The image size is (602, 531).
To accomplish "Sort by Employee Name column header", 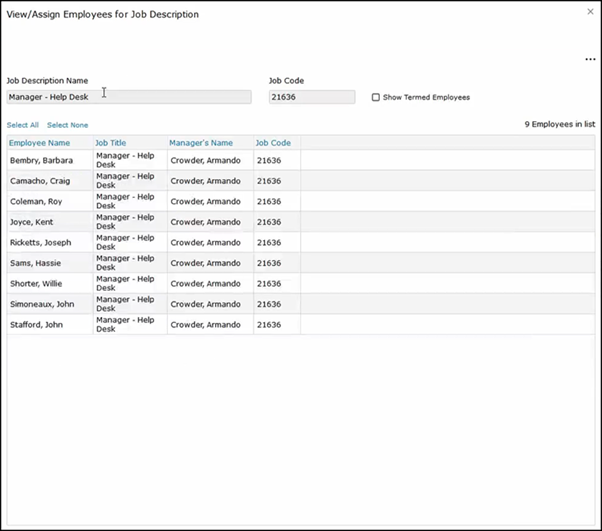I will (39, 143).
